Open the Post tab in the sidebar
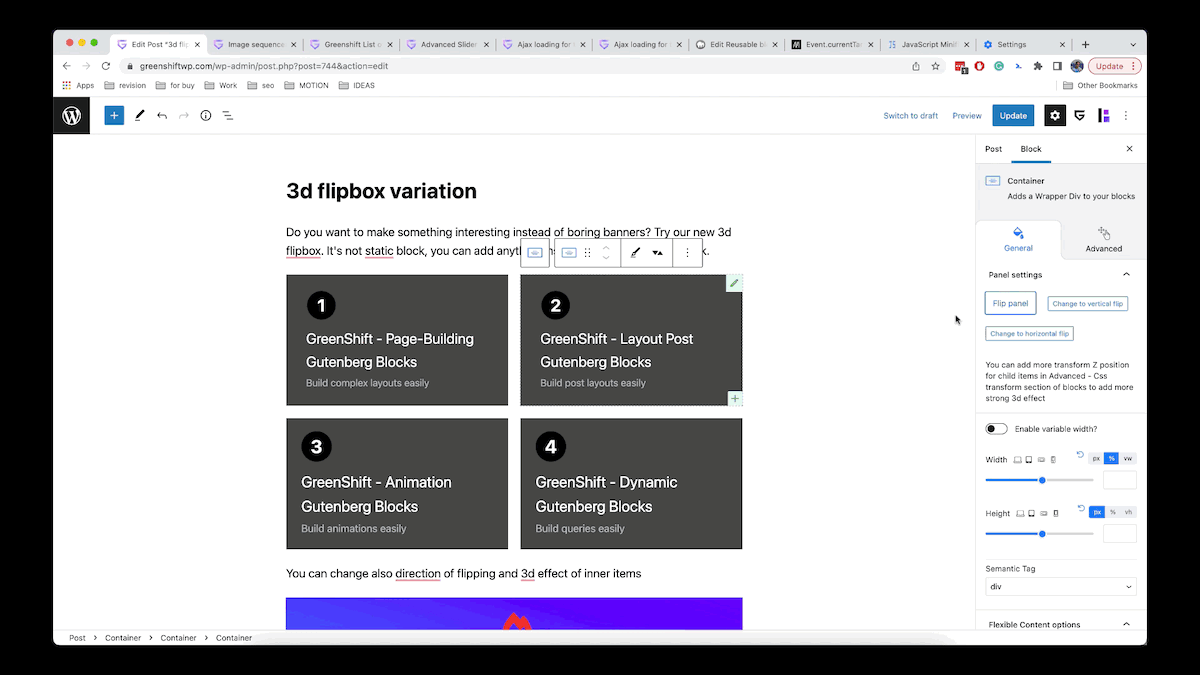This screenshot has width=1200, height=675. [993, 148]
